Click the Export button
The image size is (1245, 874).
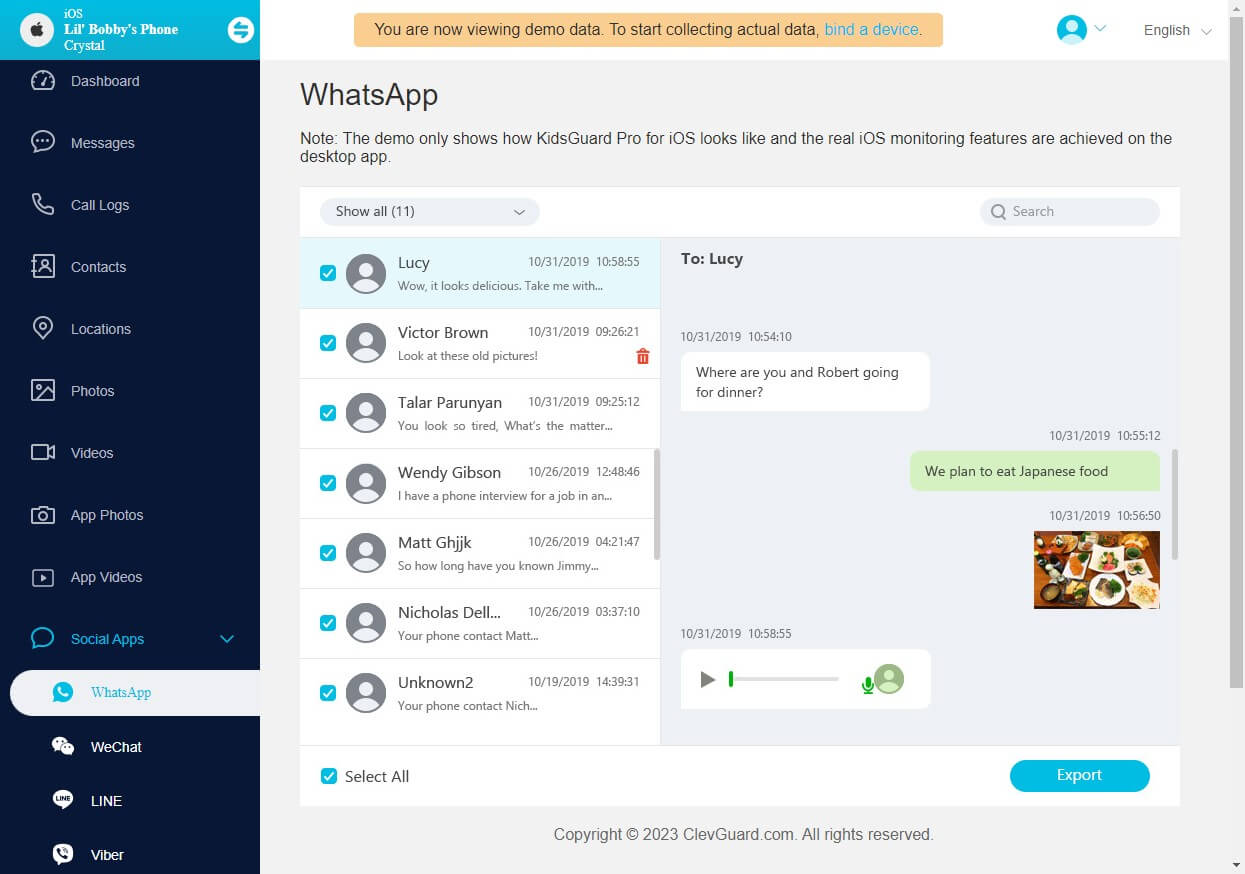pyautogui.click(x=1080, y=775)
